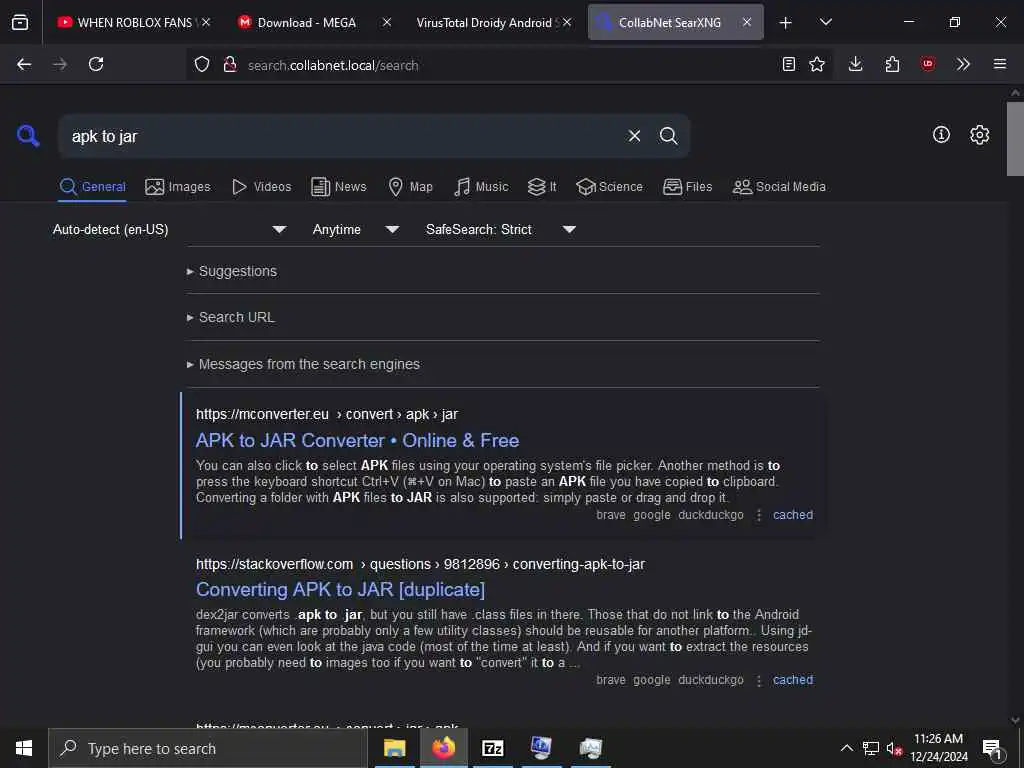
Task: Select the Social Media search category
Action: 779,187
